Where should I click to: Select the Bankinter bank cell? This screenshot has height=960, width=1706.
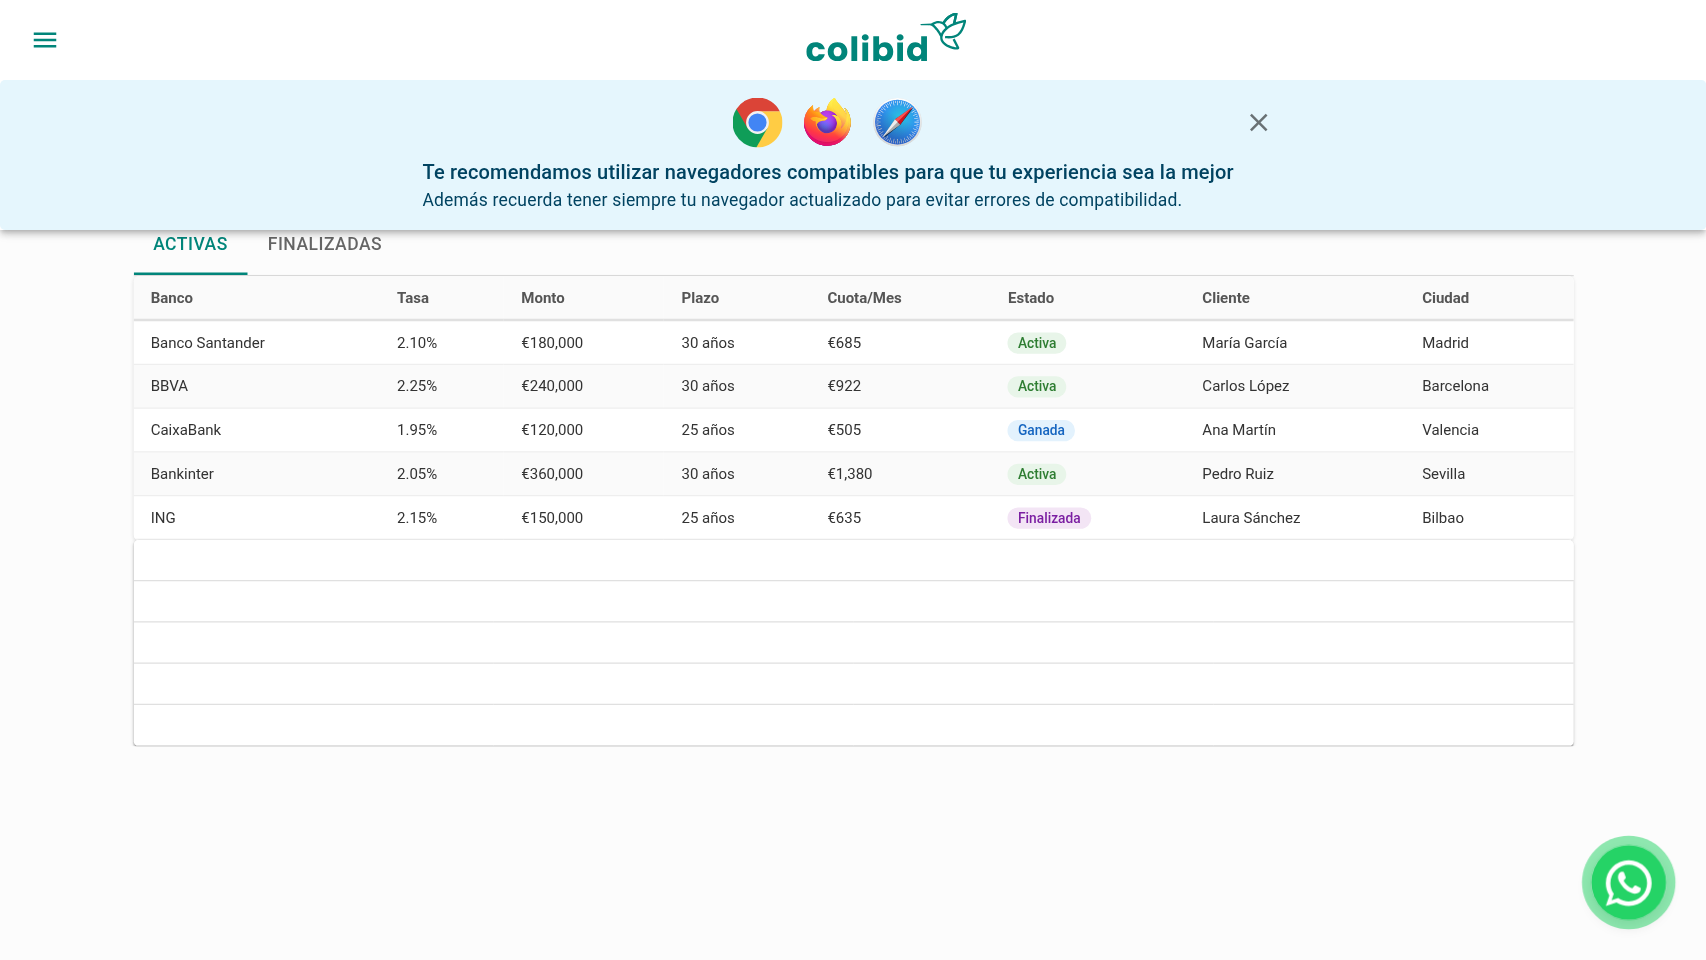click(x=182, y=474)
